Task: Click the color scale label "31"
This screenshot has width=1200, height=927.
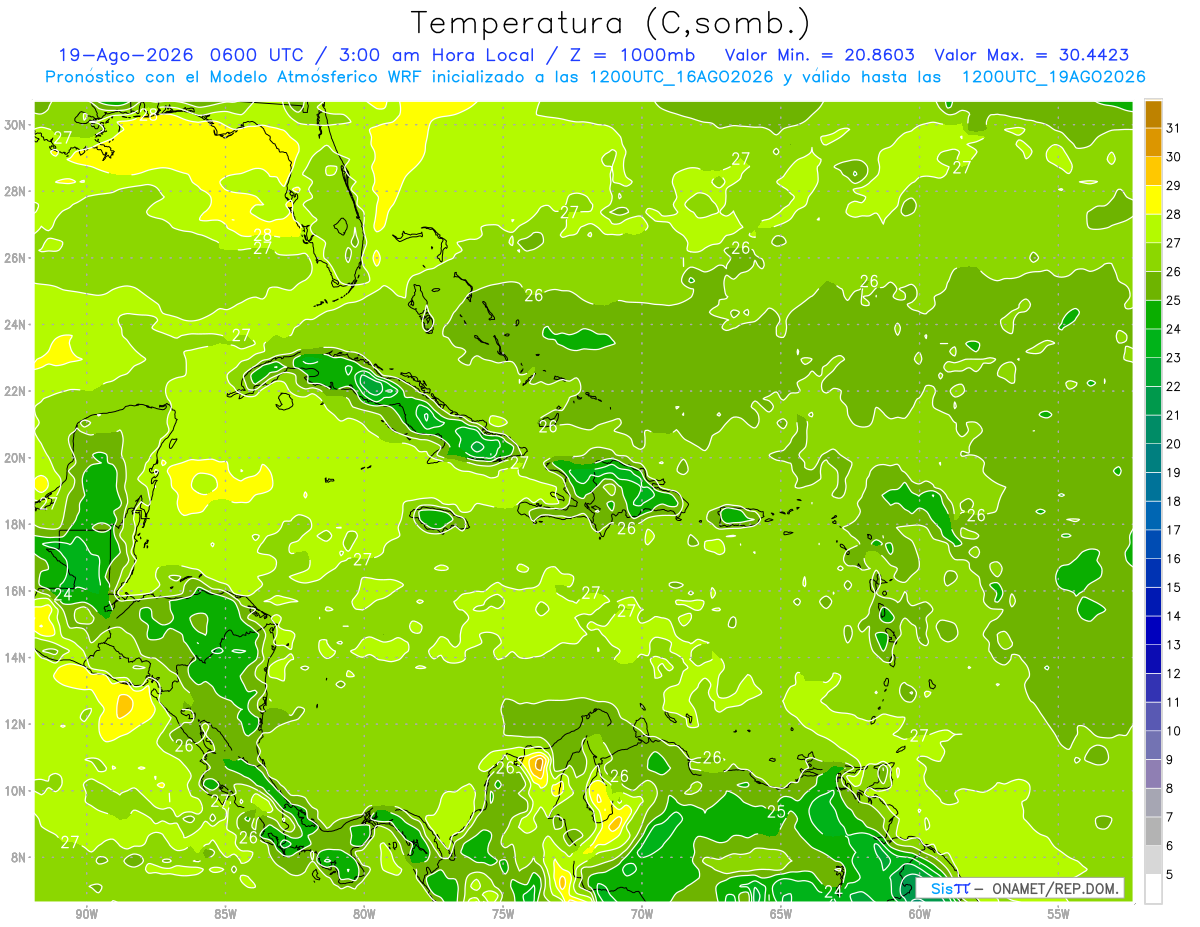Action: 1173,128
